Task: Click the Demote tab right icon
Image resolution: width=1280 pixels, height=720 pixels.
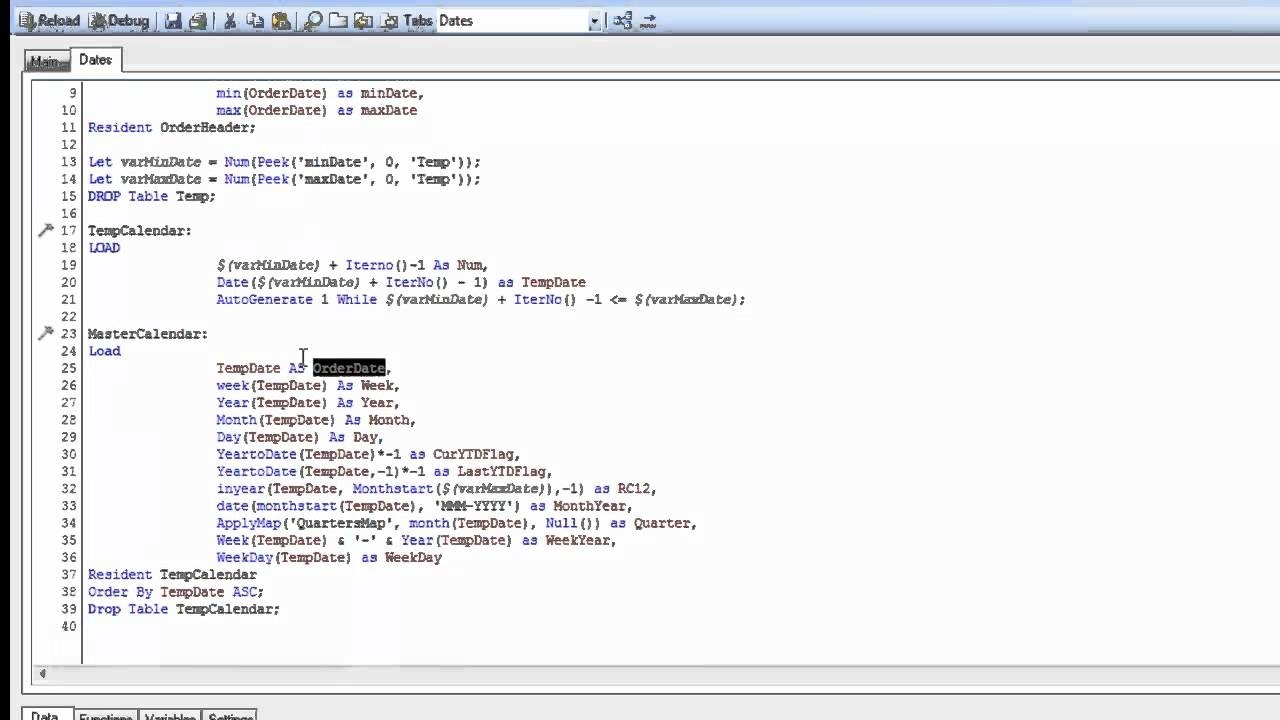Action: pos(389,20)
